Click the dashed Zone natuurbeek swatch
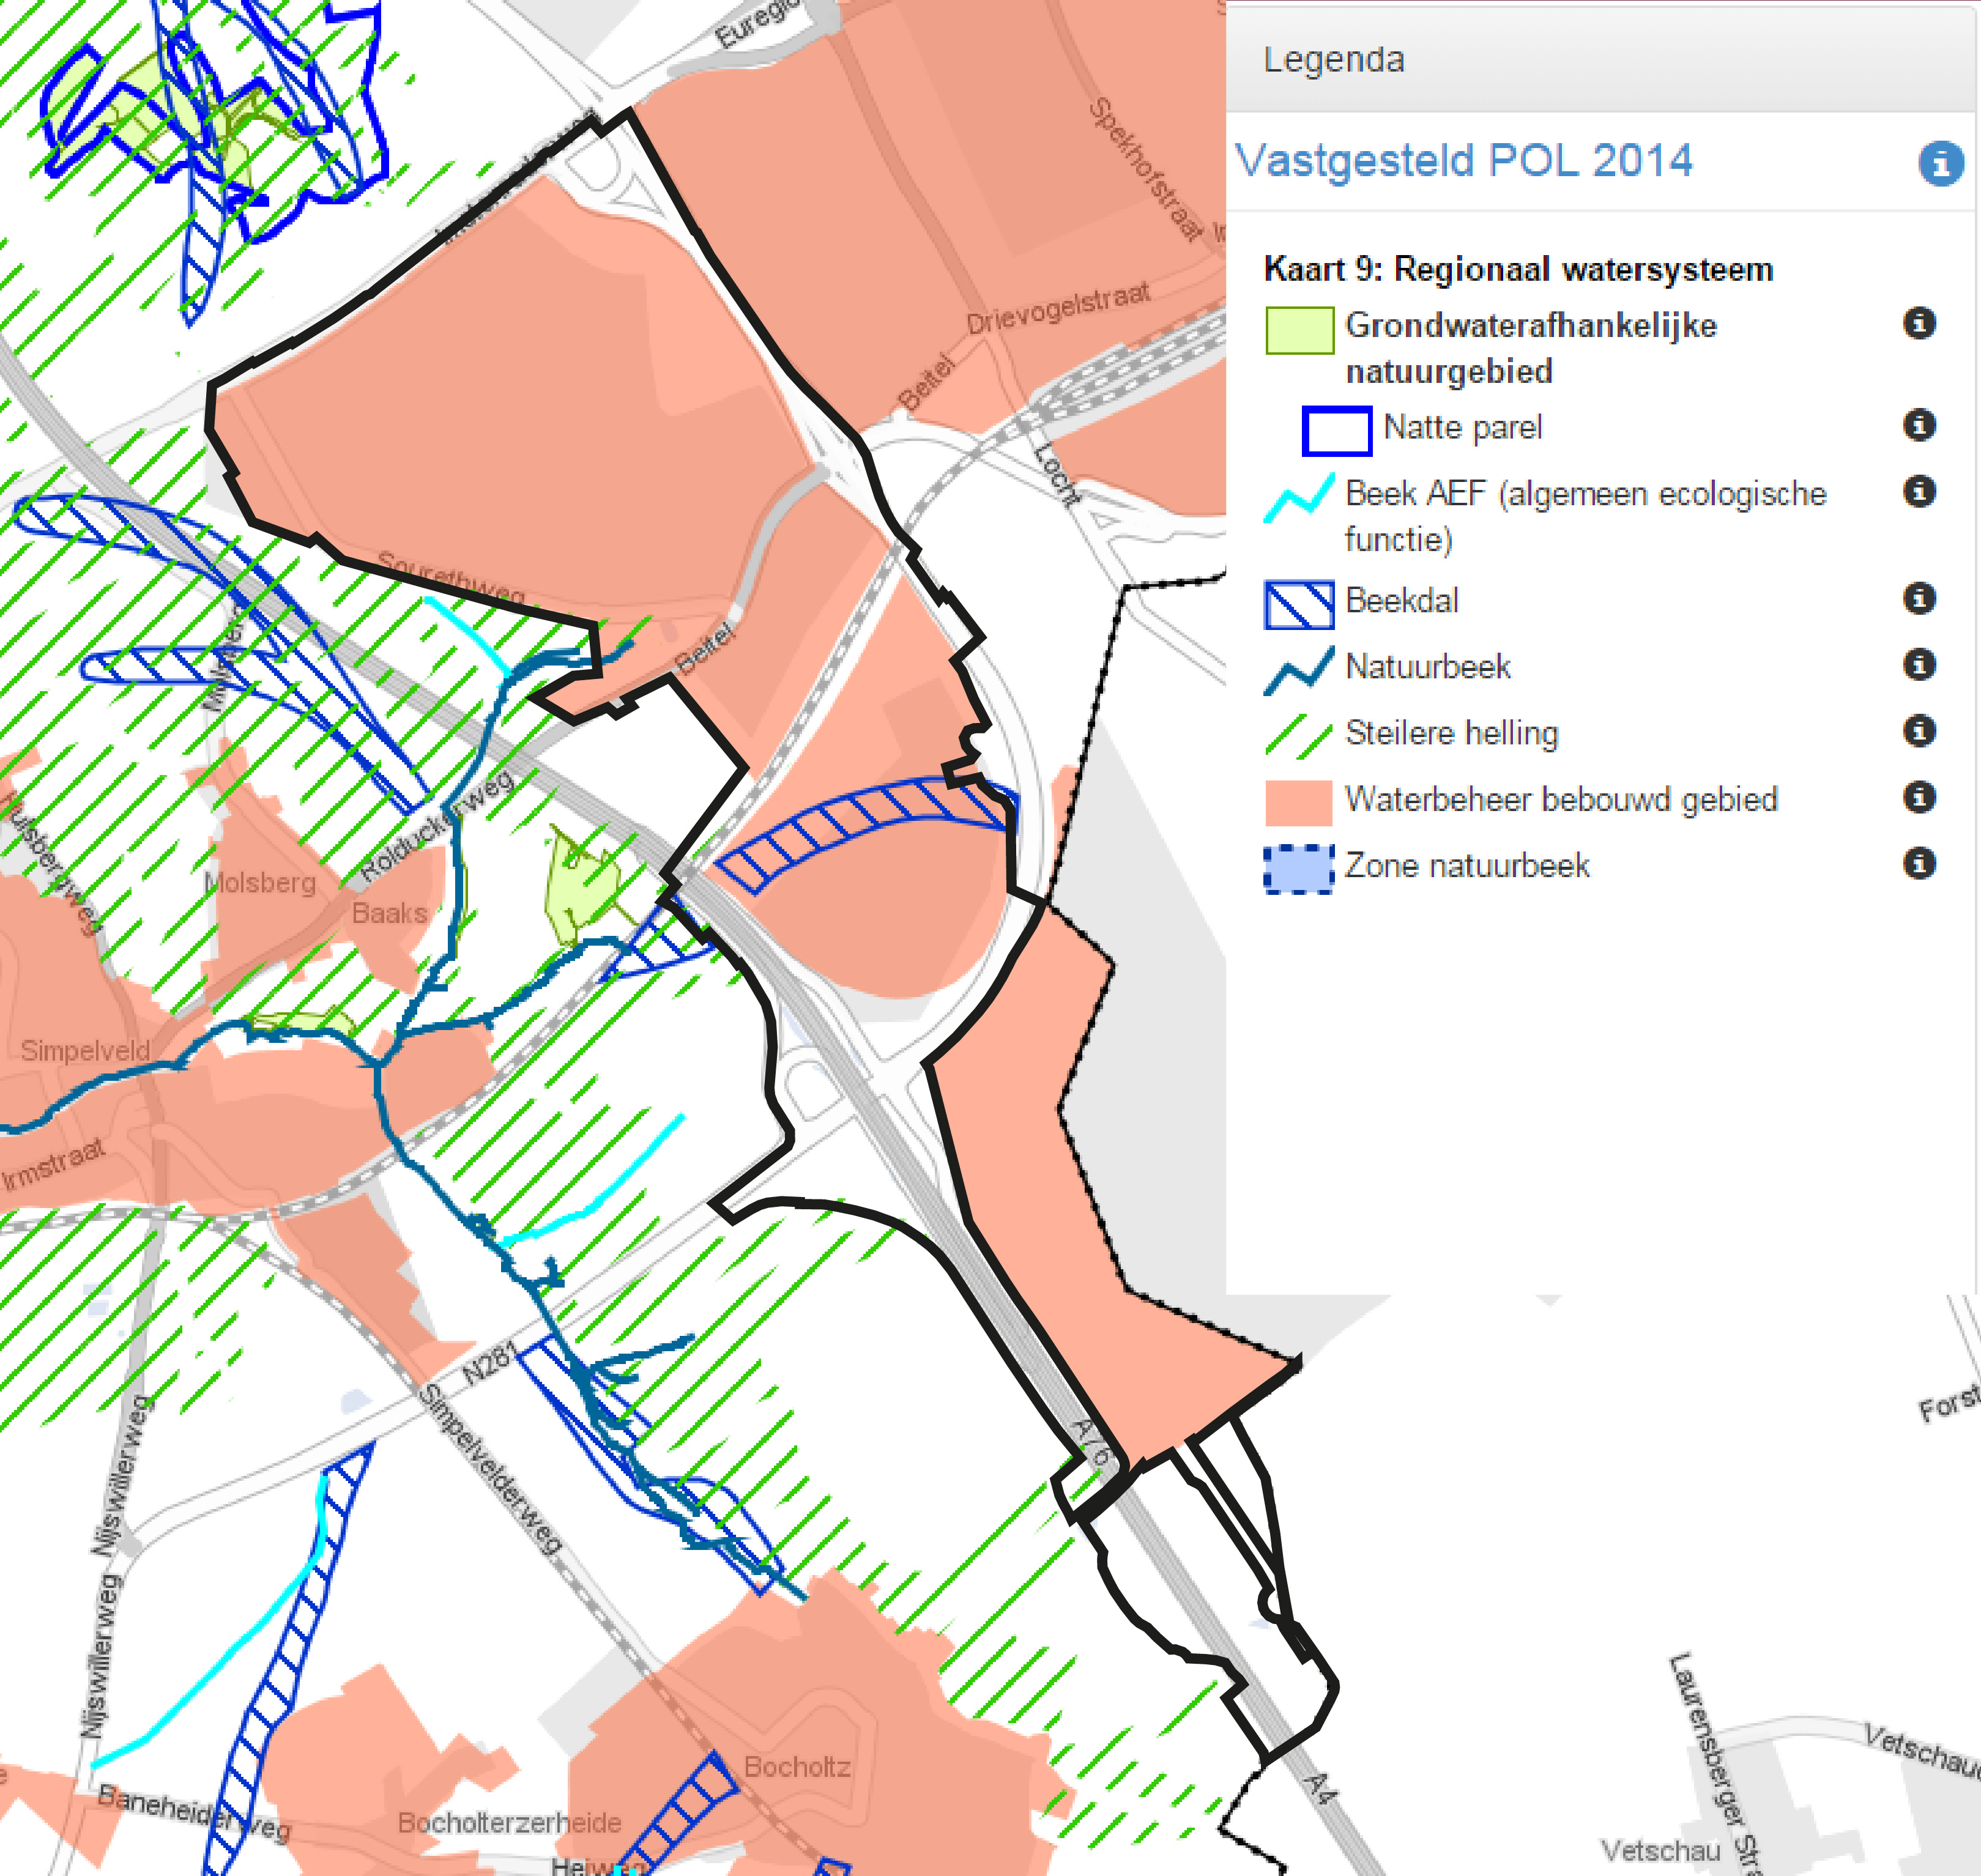This screenshot has height=1876, width=1981. point(1299,869)
